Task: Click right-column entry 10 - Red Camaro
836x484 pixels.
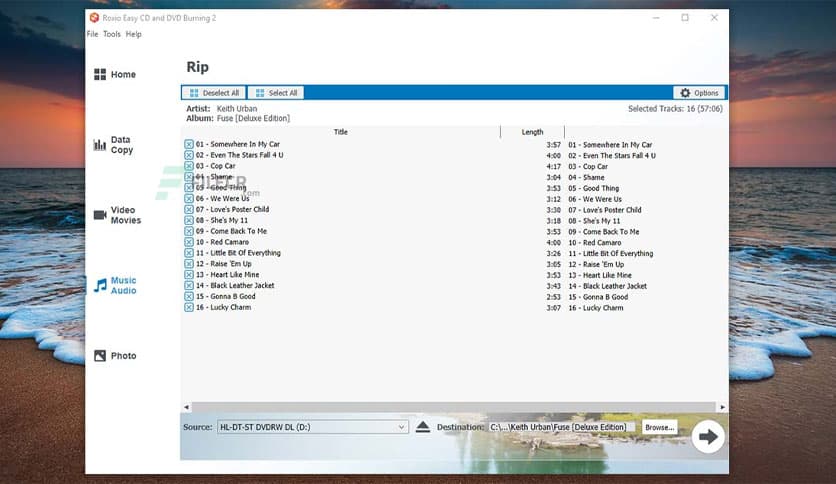Action: click(x=594, y=243)
